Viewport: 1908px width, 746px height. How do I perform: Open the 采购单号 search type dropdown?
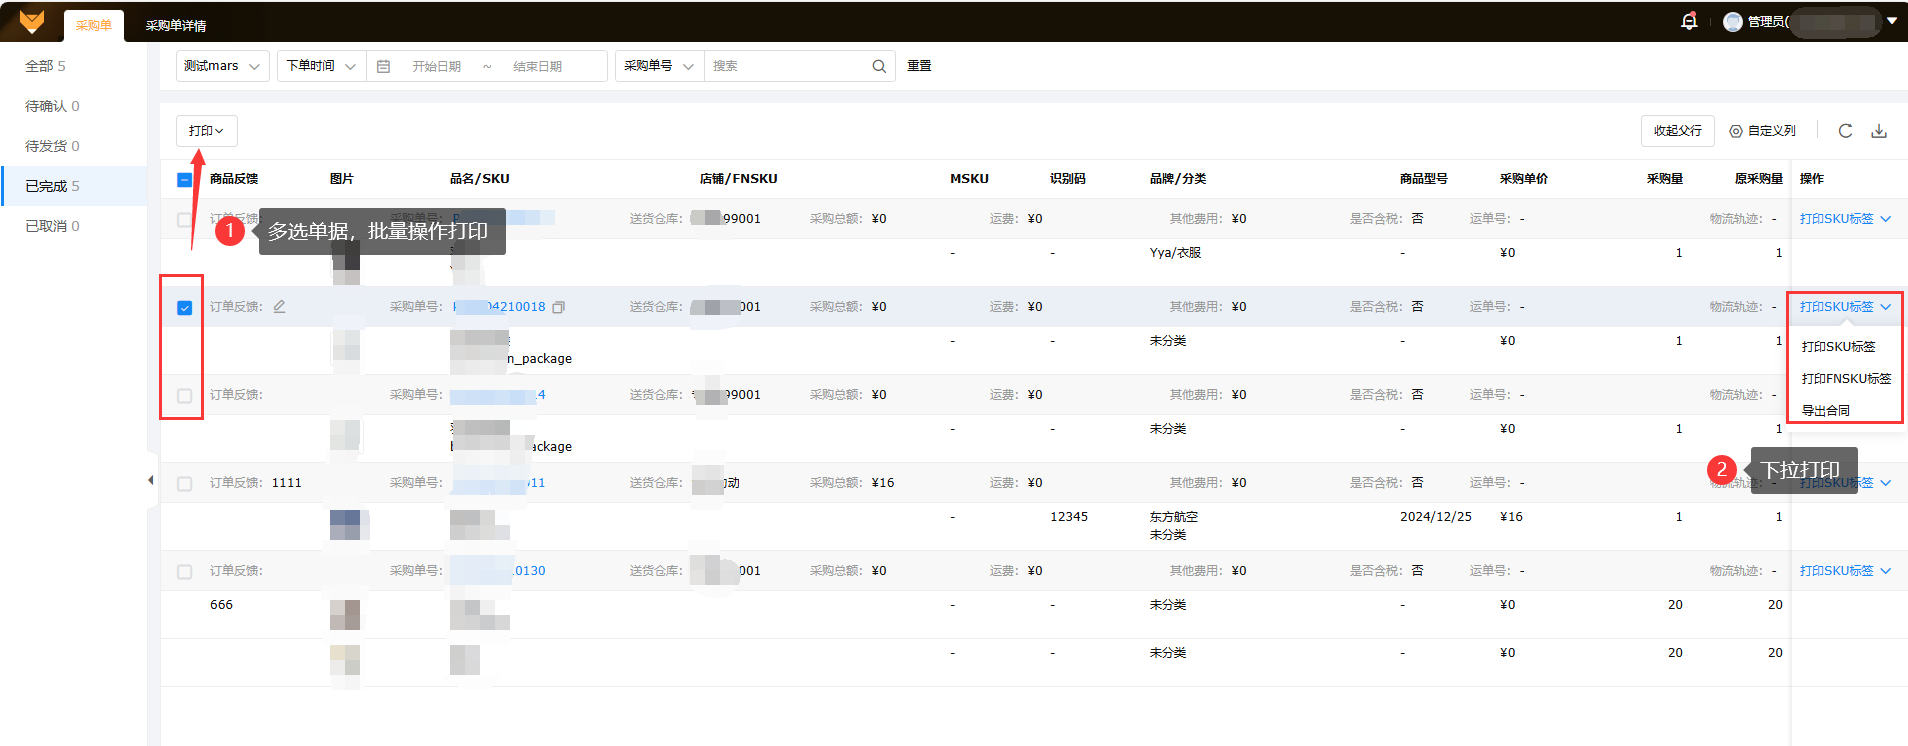click(x=659, y=66)
